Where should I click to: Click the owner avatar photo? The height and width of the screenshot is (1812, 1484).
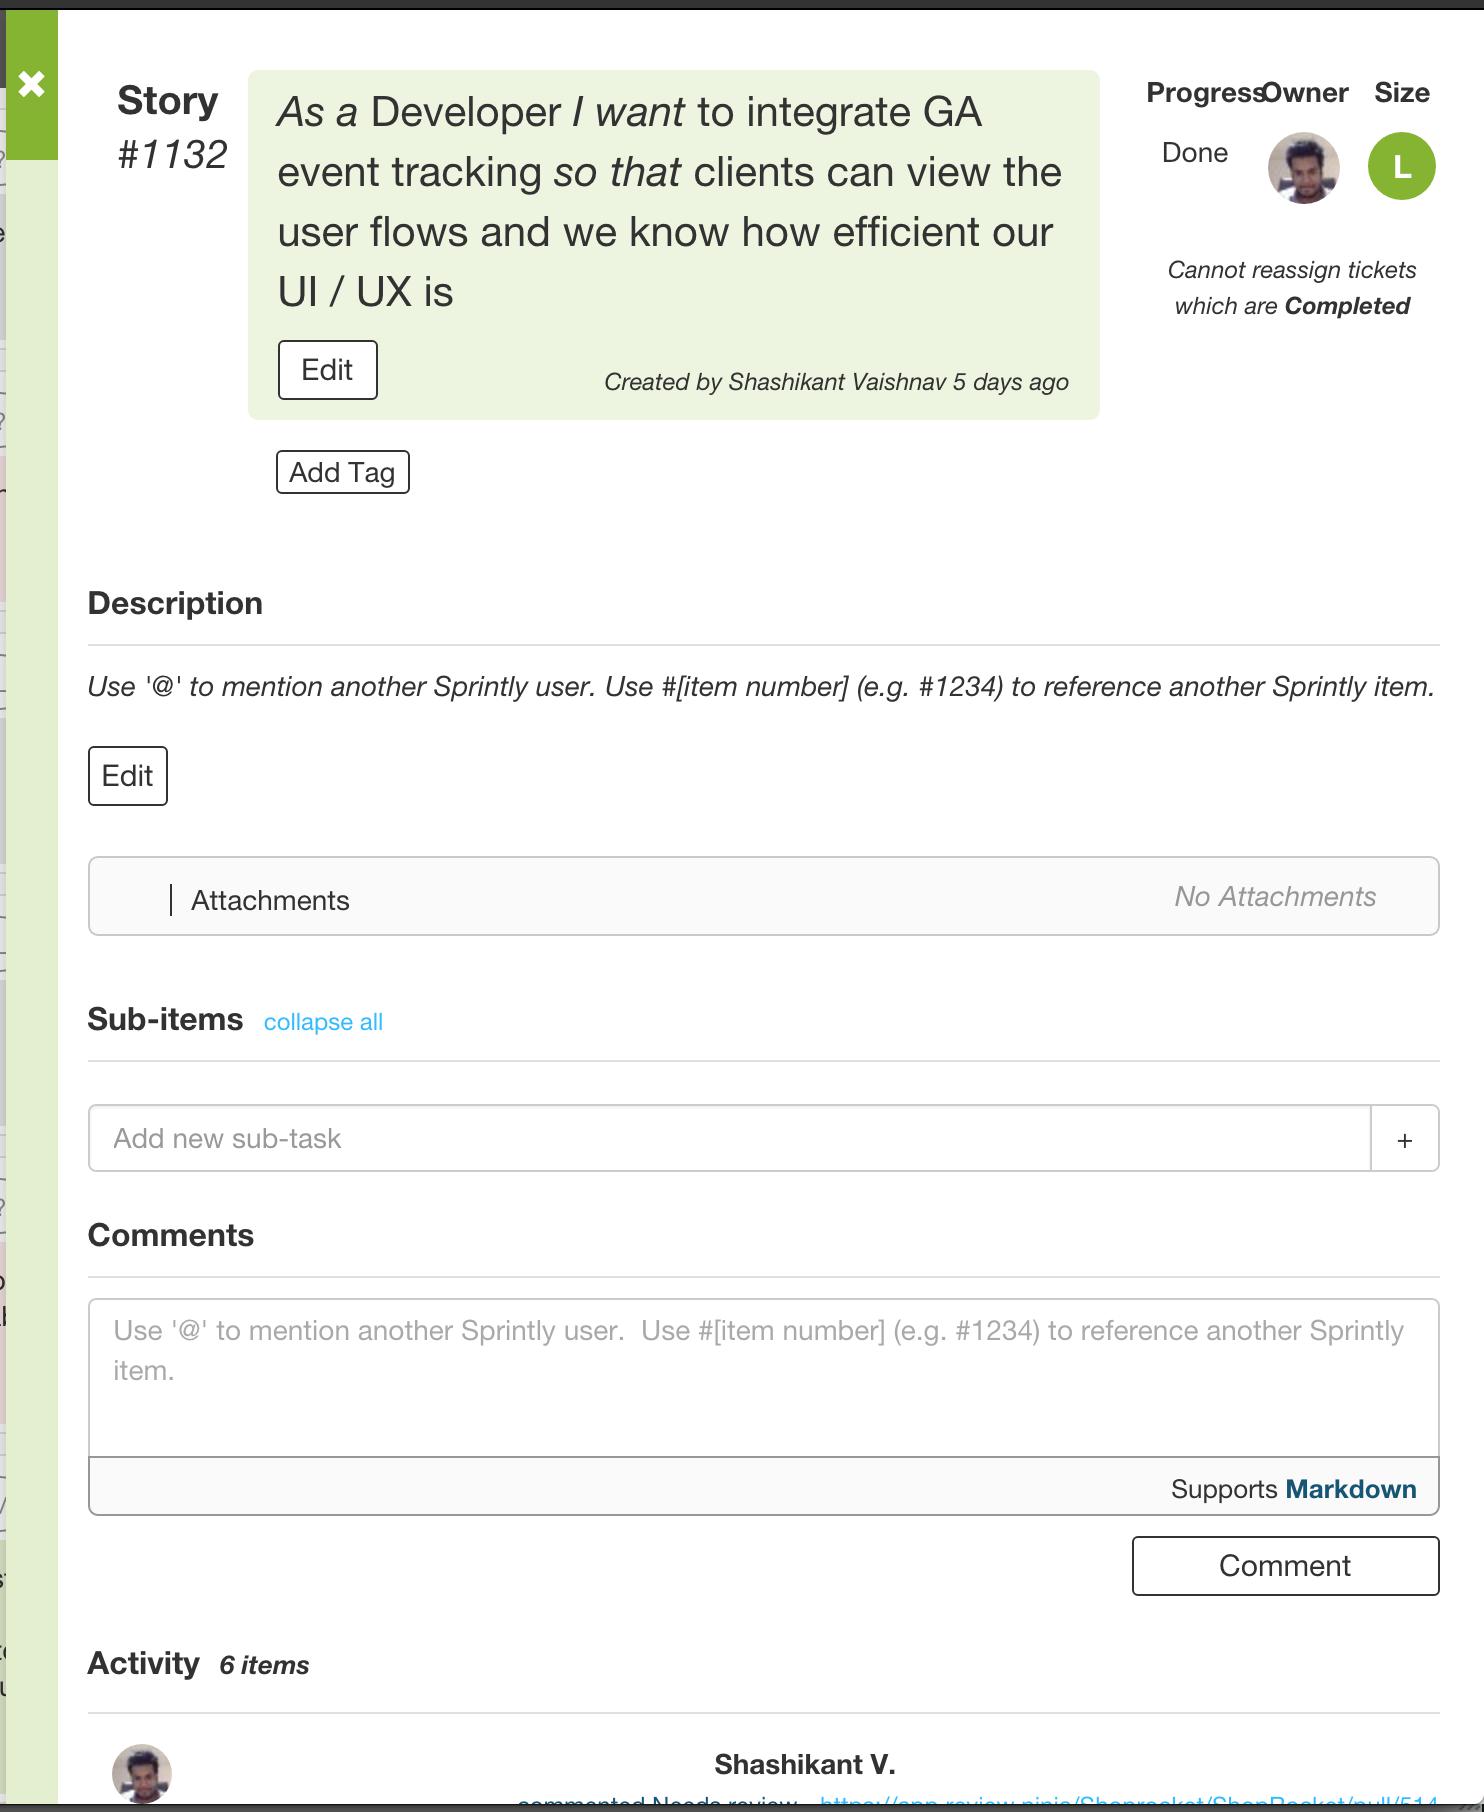point(1303,167)
